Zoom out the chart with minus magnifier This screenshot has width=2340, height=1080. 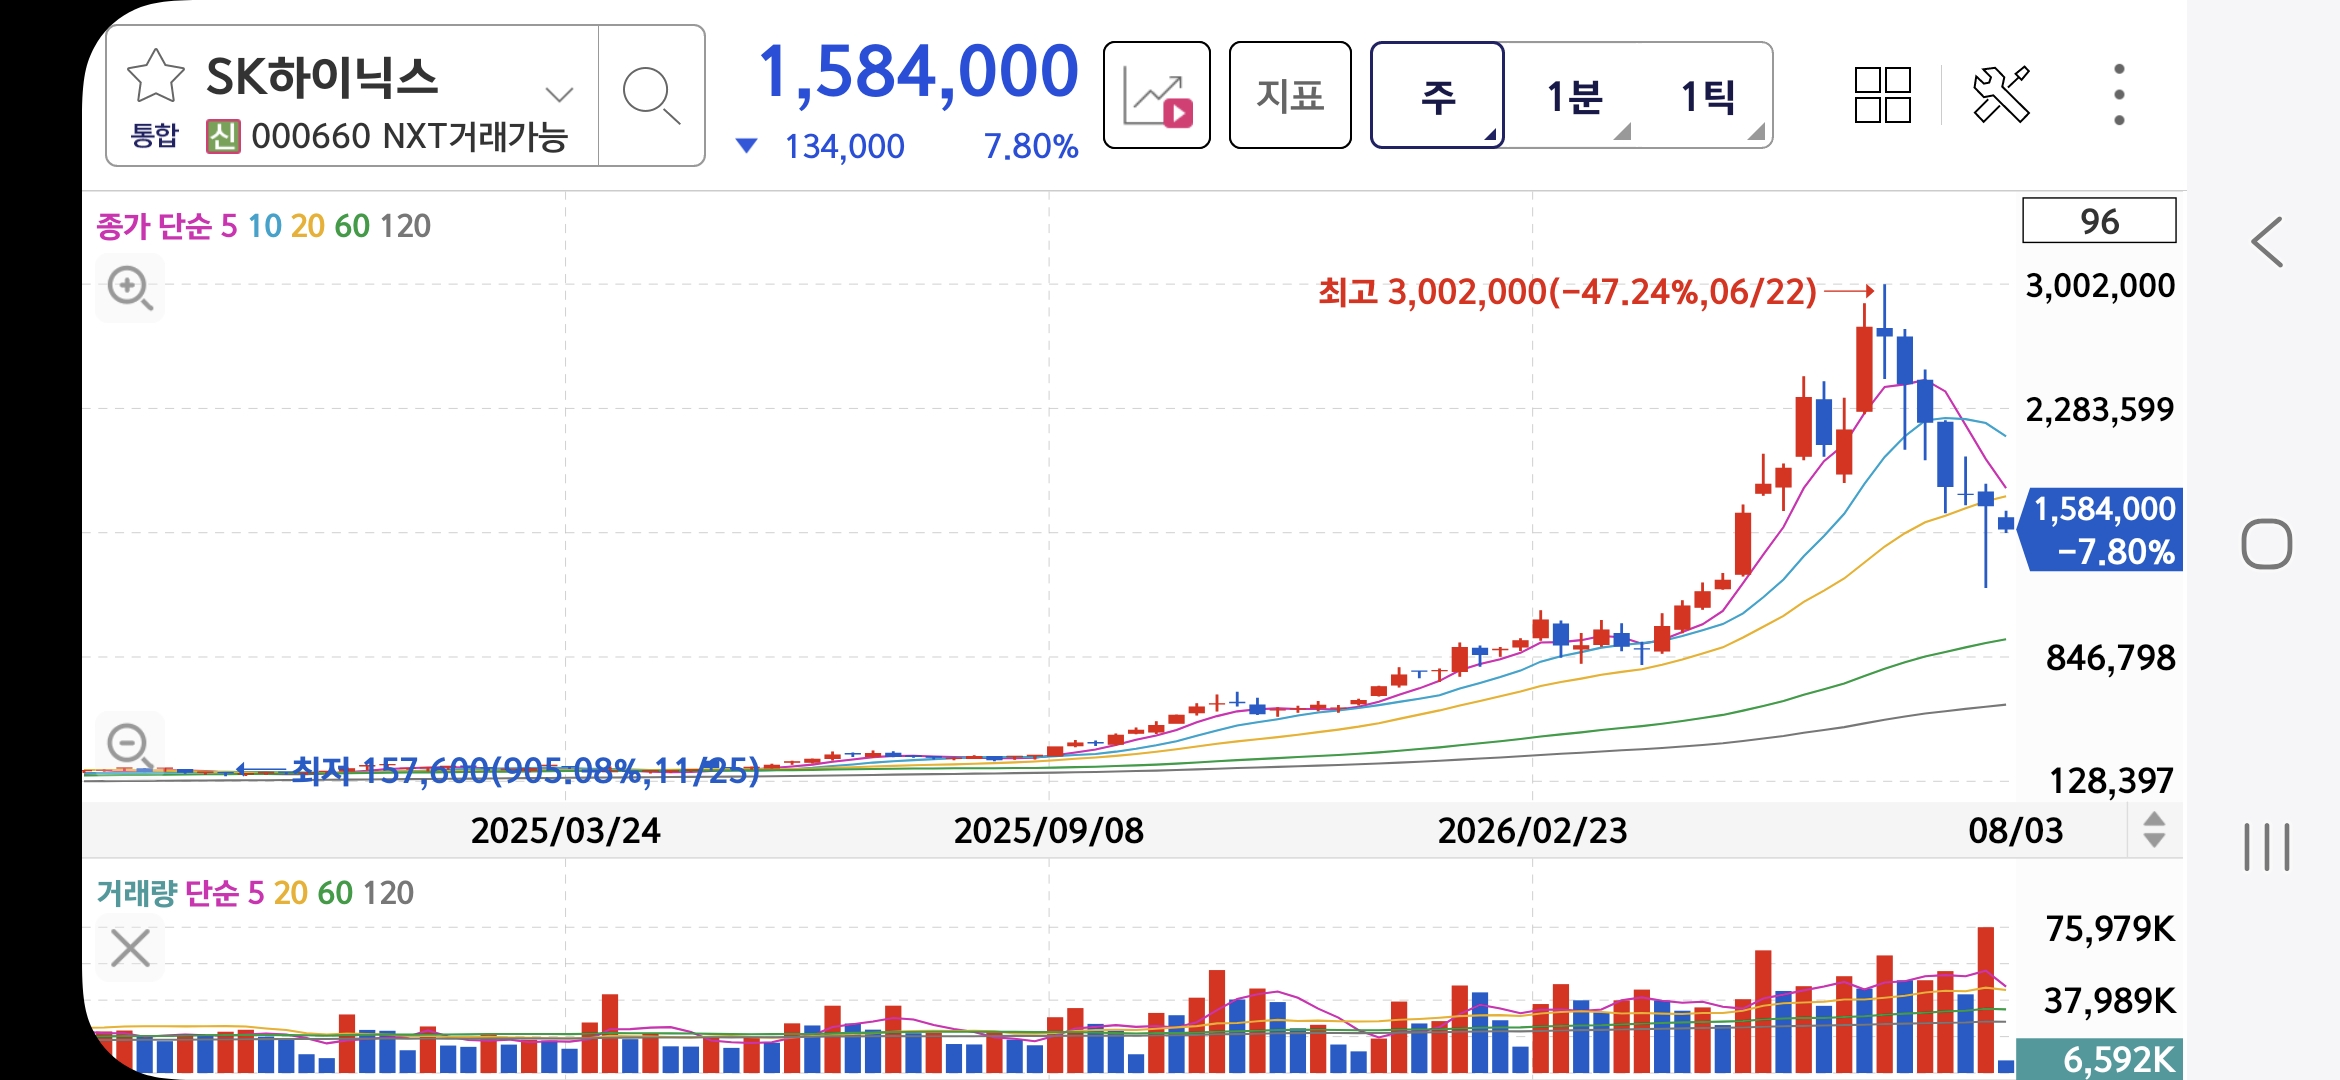pyautogui.click(x=130, y=745)
